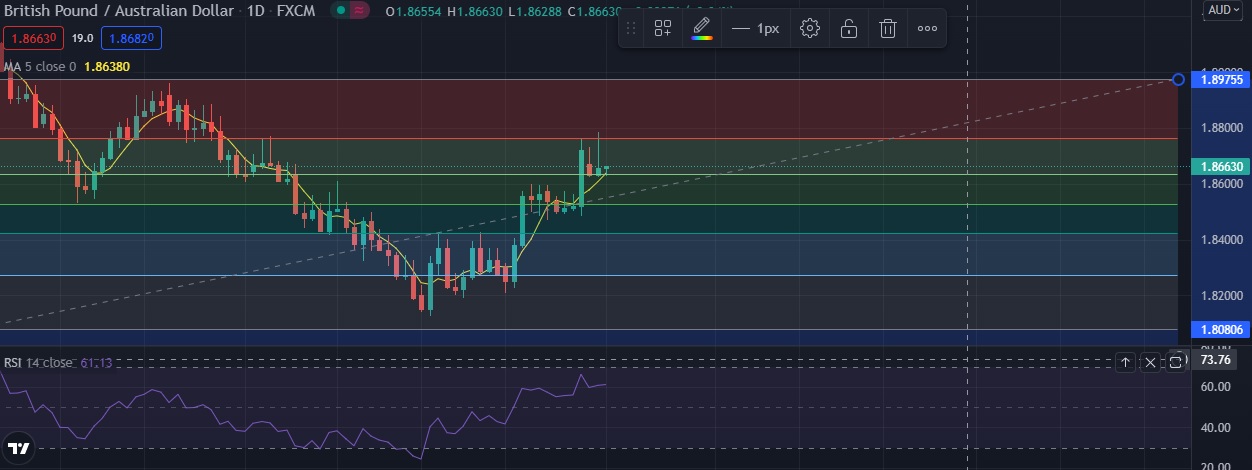This screenshot has width=1252, height=470.
Task: Open the three-dots more menu
Action: point(927,28)
